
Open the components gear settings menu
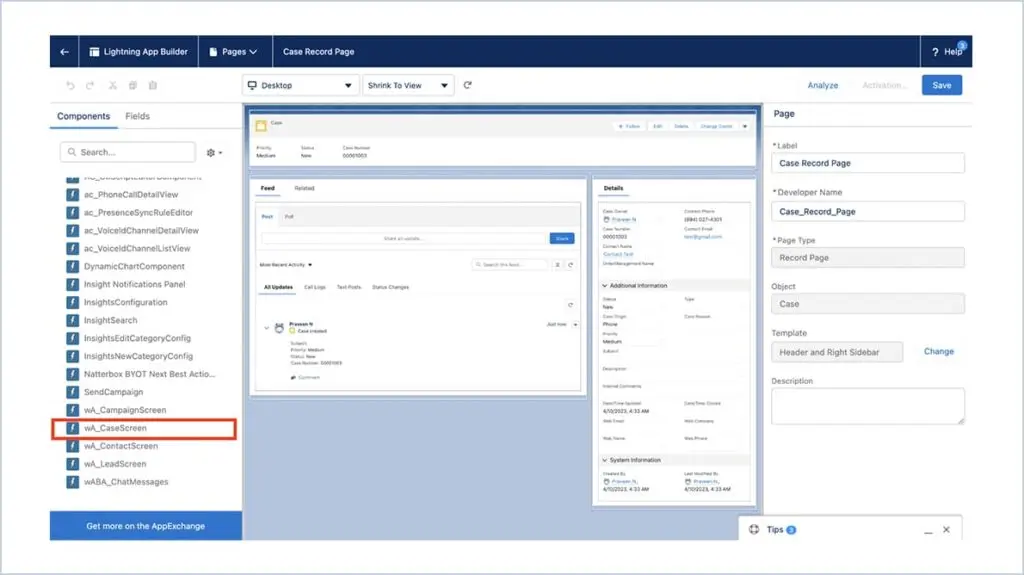[214, 152]
